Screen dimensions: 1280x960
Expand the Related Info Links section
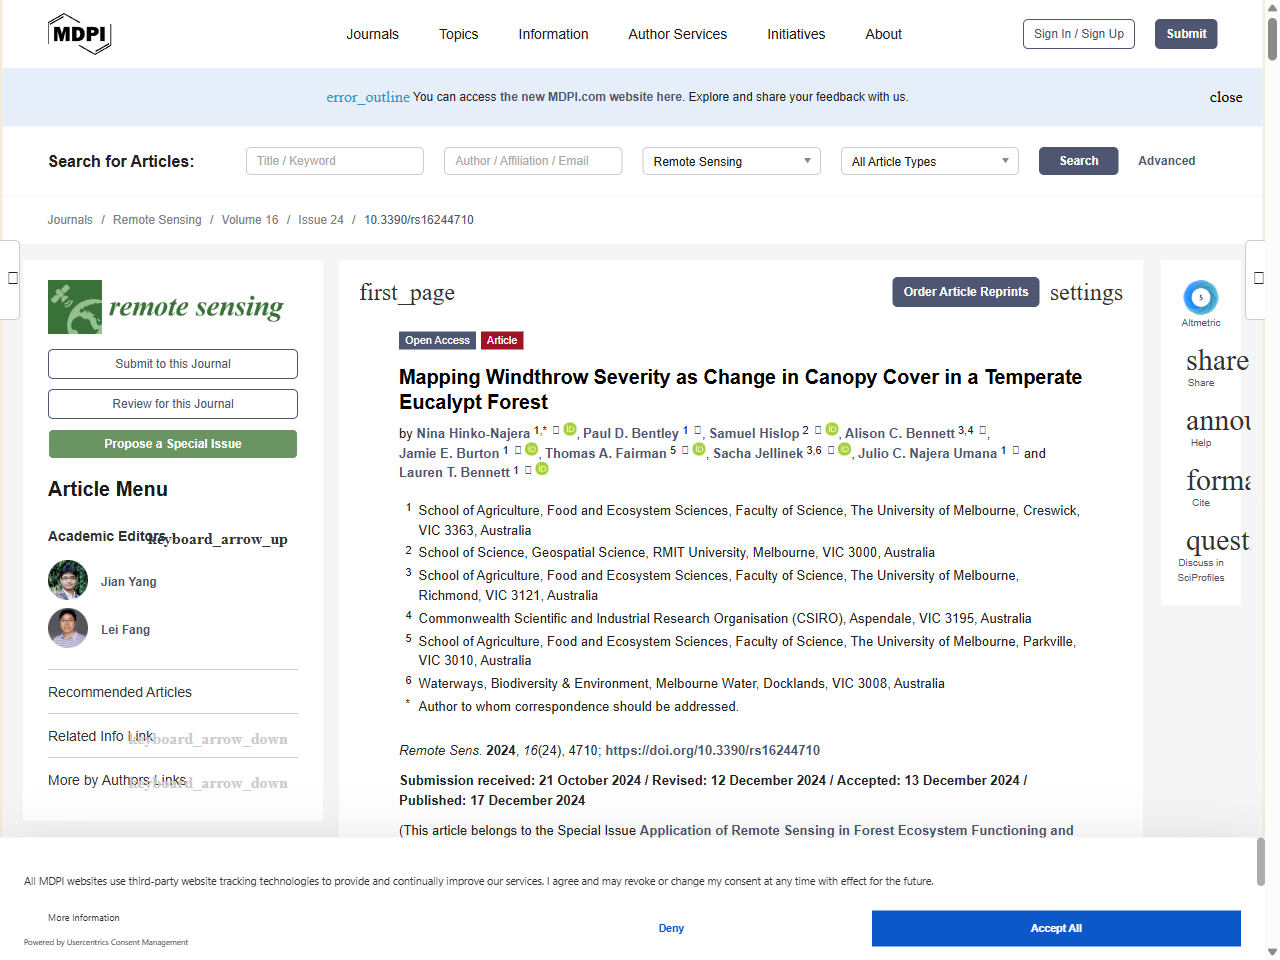coord(208,739)
